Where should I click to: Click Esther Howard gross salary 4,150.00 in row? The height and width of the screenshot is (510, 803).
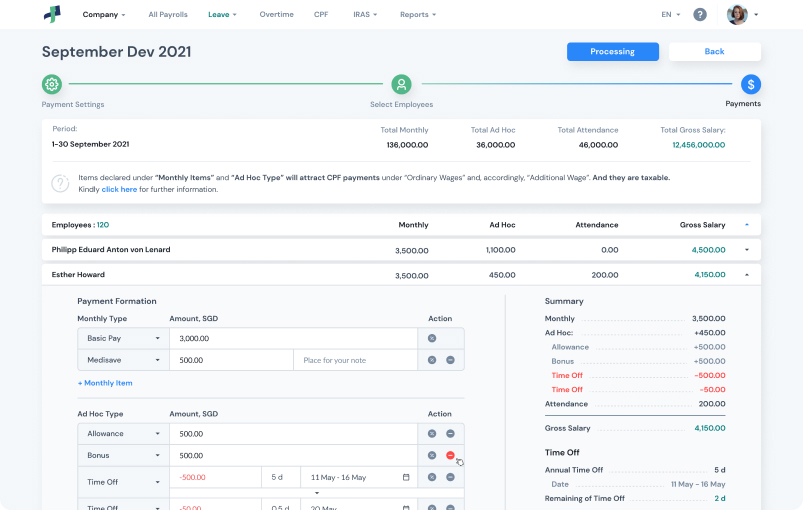click(x=710, y=275)
